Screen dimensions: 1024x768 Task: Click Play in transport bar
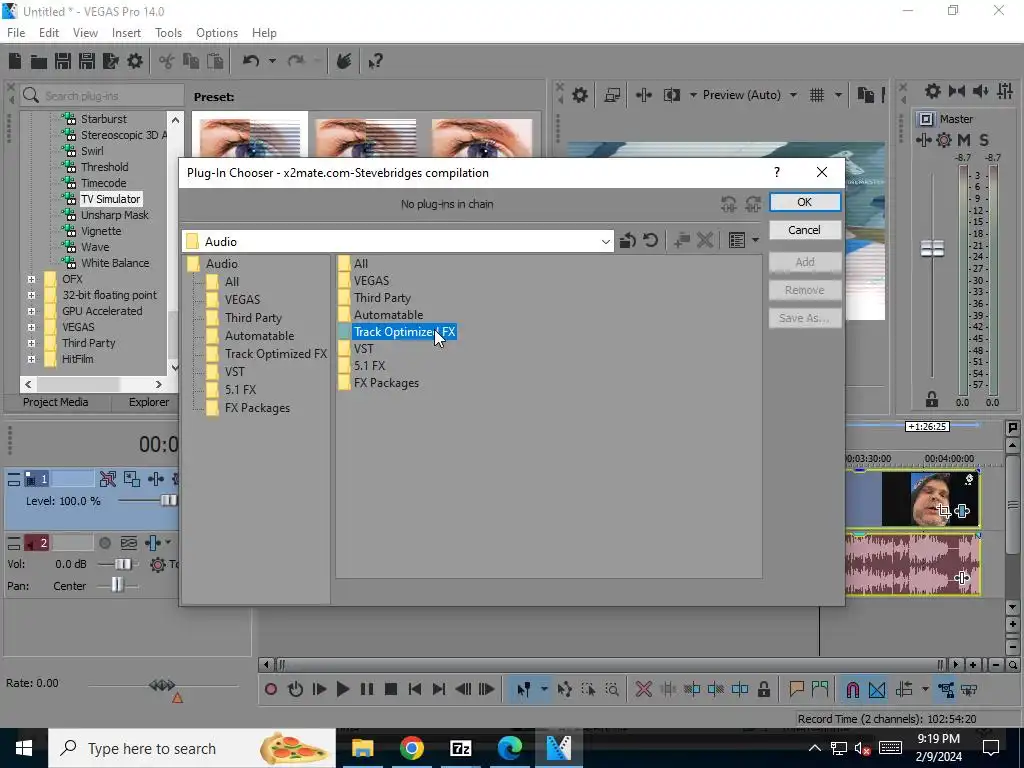tap(343, 690)
